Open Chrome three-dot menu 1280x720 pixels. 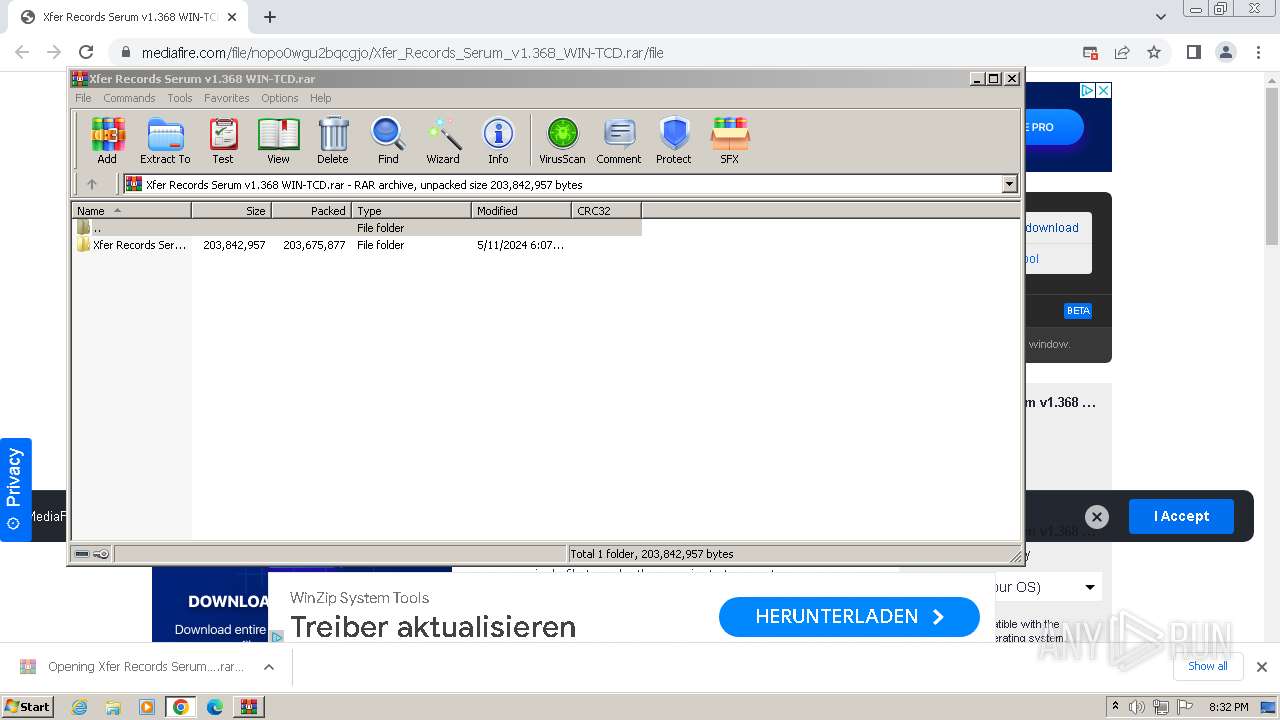tap(1258, 53)
